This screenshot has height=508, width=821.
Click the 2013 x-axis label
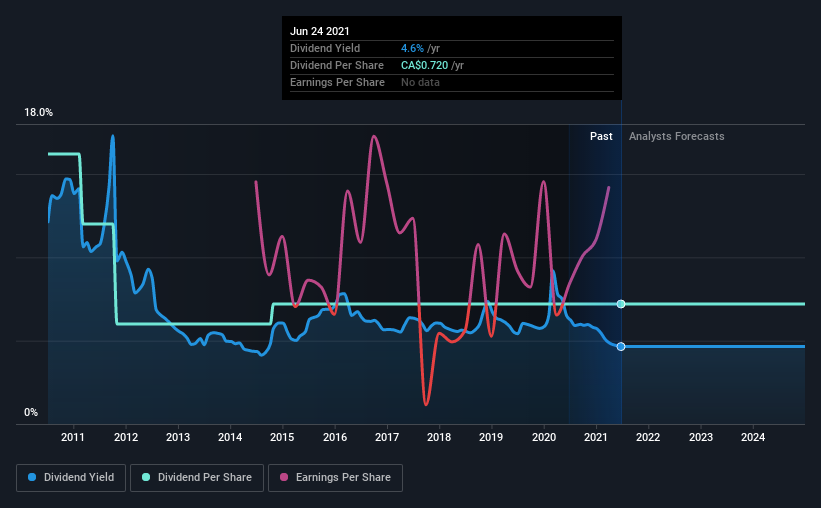178,437
